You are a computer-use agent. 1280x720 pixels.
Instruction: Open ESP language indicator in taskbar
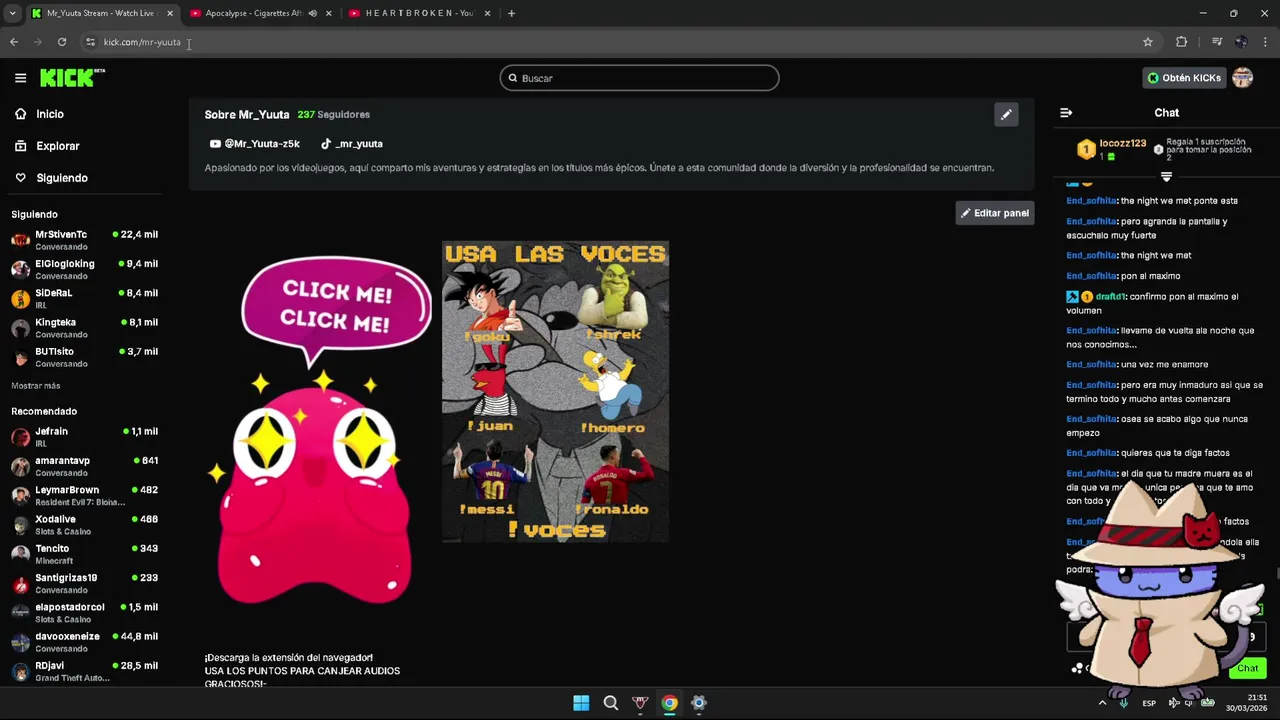[1149, 703]
